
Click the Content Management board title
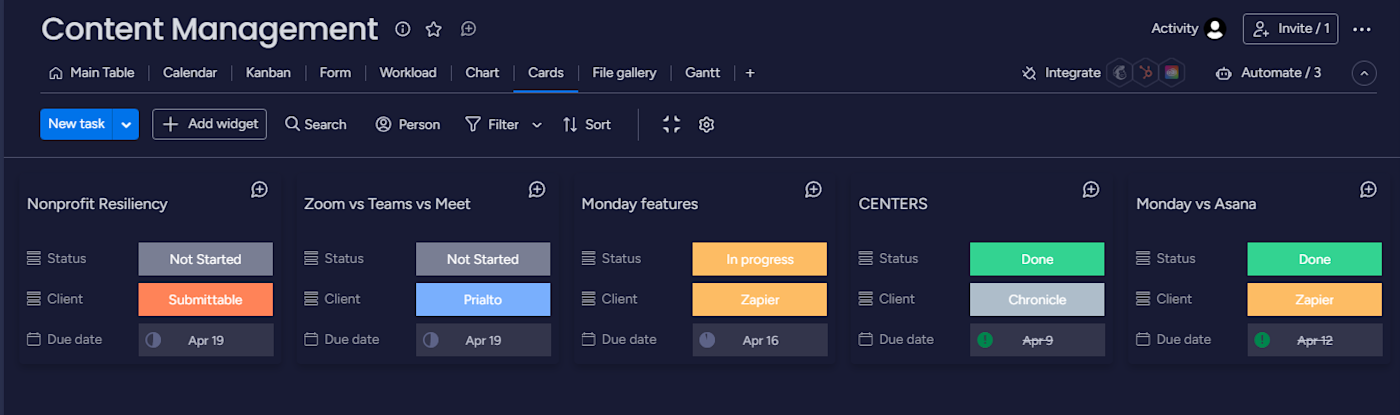[x=210, y=29]
